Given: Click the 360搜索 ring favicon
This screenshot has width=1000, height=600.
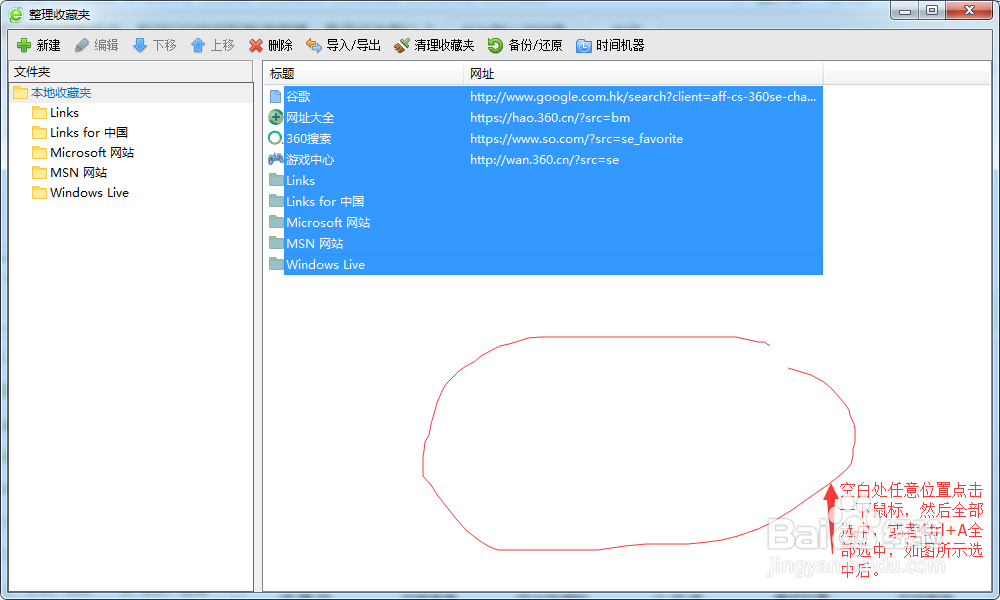Looking at the screenshot, I should point(275,138).
